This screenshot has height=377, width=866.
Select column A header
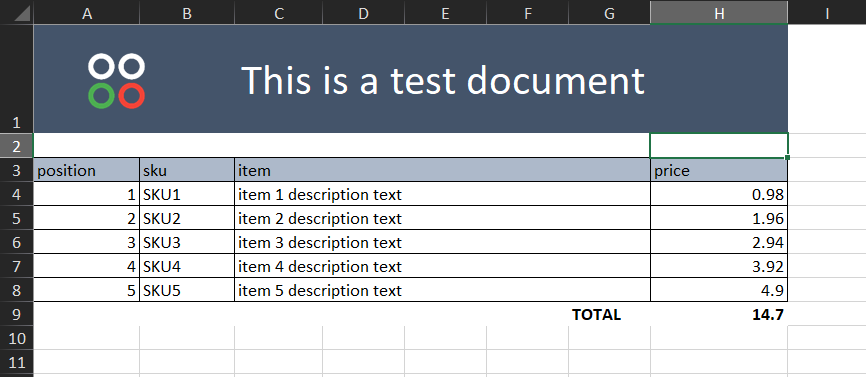(87, 12)
